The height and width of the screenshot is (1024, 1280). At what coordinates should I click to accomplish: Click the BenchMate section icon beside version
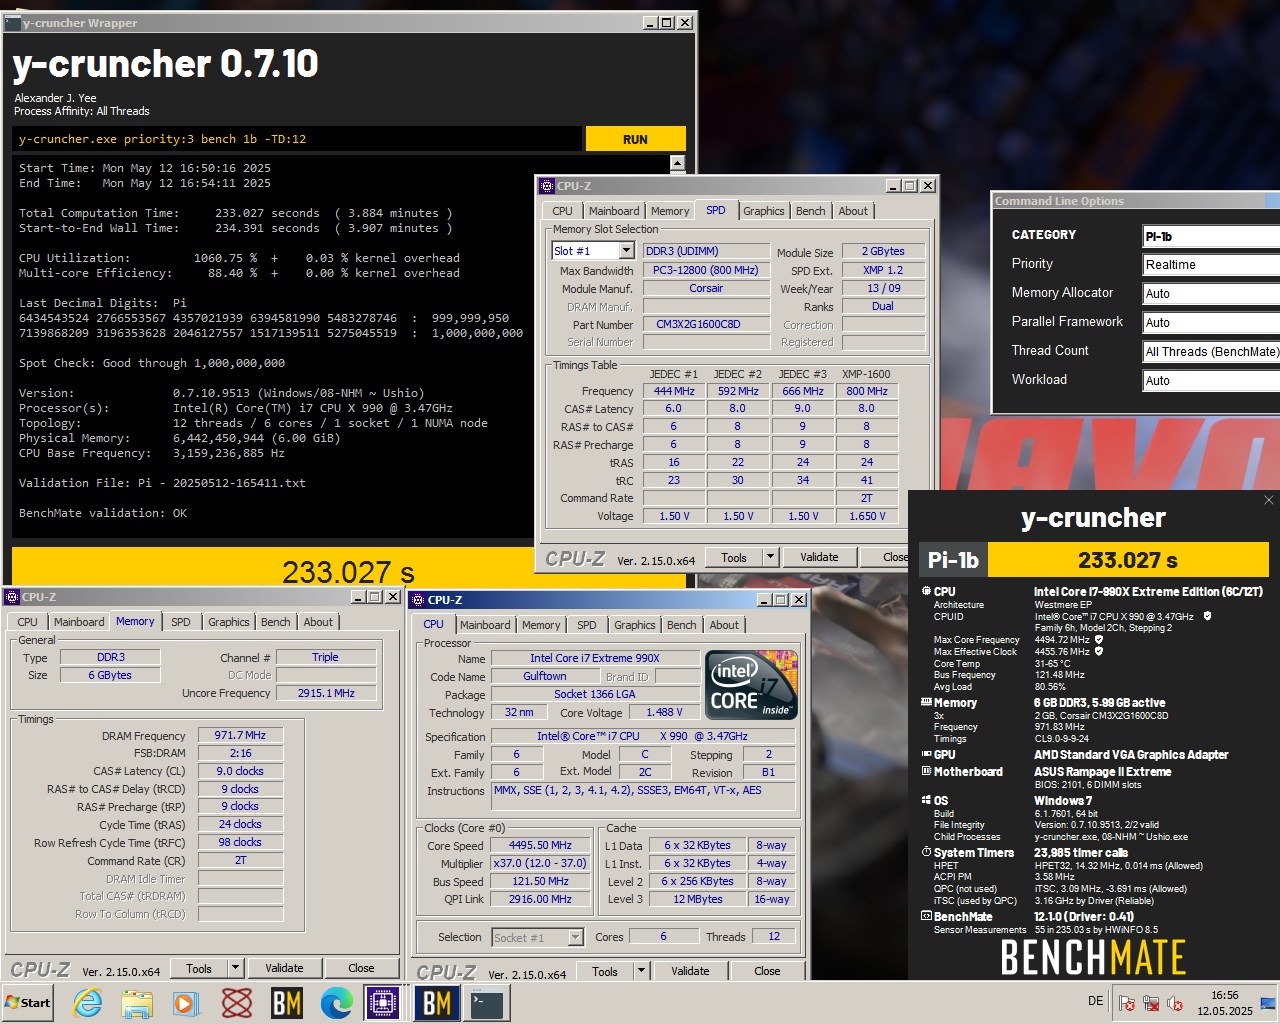(x=925, y=916)
